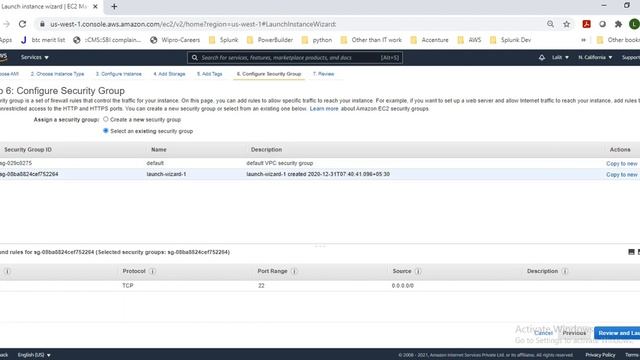Close the Launch instance wizard tab
Screen dimensions: 640x360
tap(95, 7)
